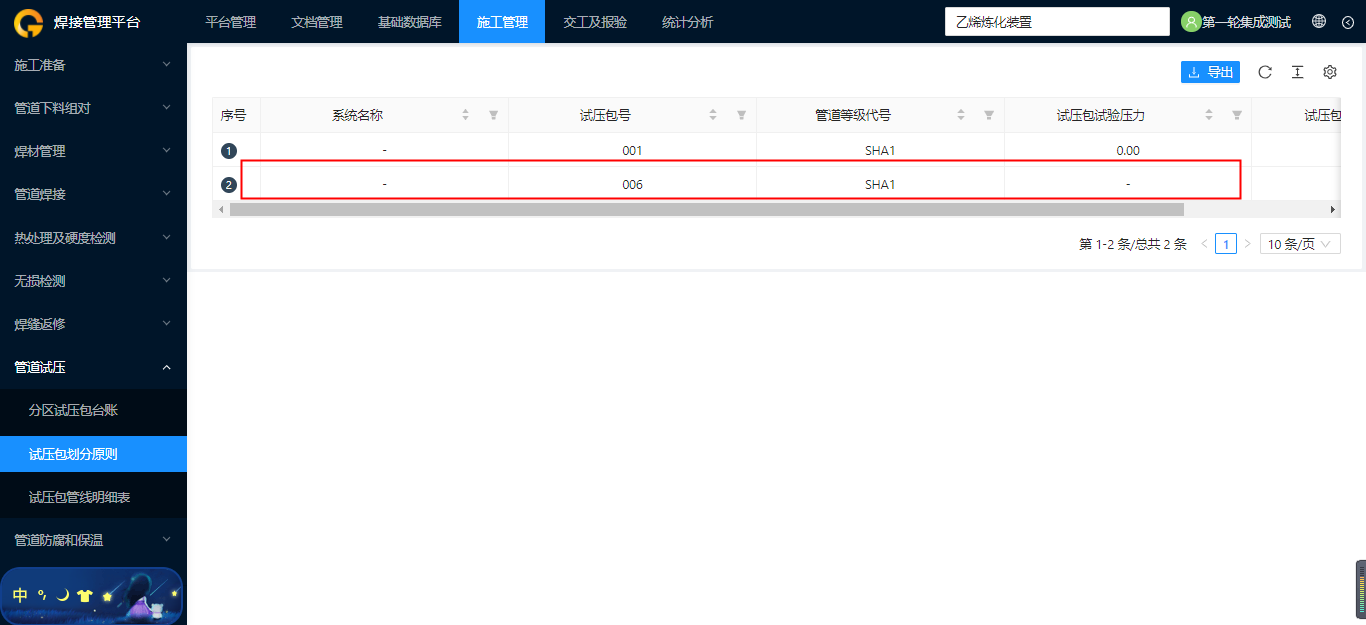Expand the 管道焊接 sidebar menu
Image resolution: width=1366 pixels, height=625 pixels.
tap(93, 194)
